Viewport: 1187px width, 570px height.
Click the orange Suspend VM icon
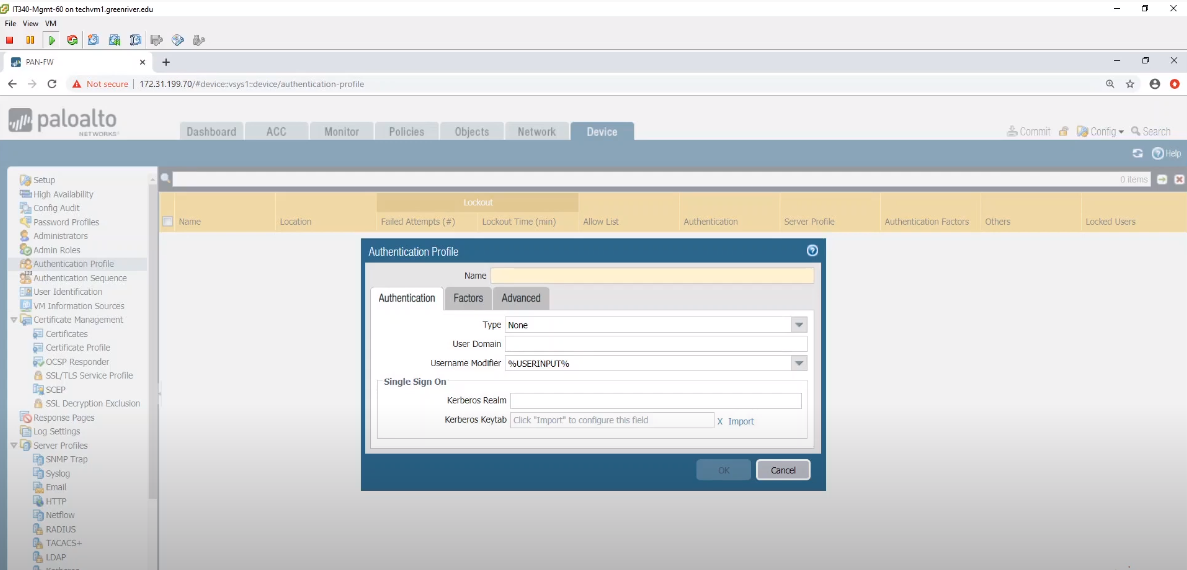click(x=30, y=40)
